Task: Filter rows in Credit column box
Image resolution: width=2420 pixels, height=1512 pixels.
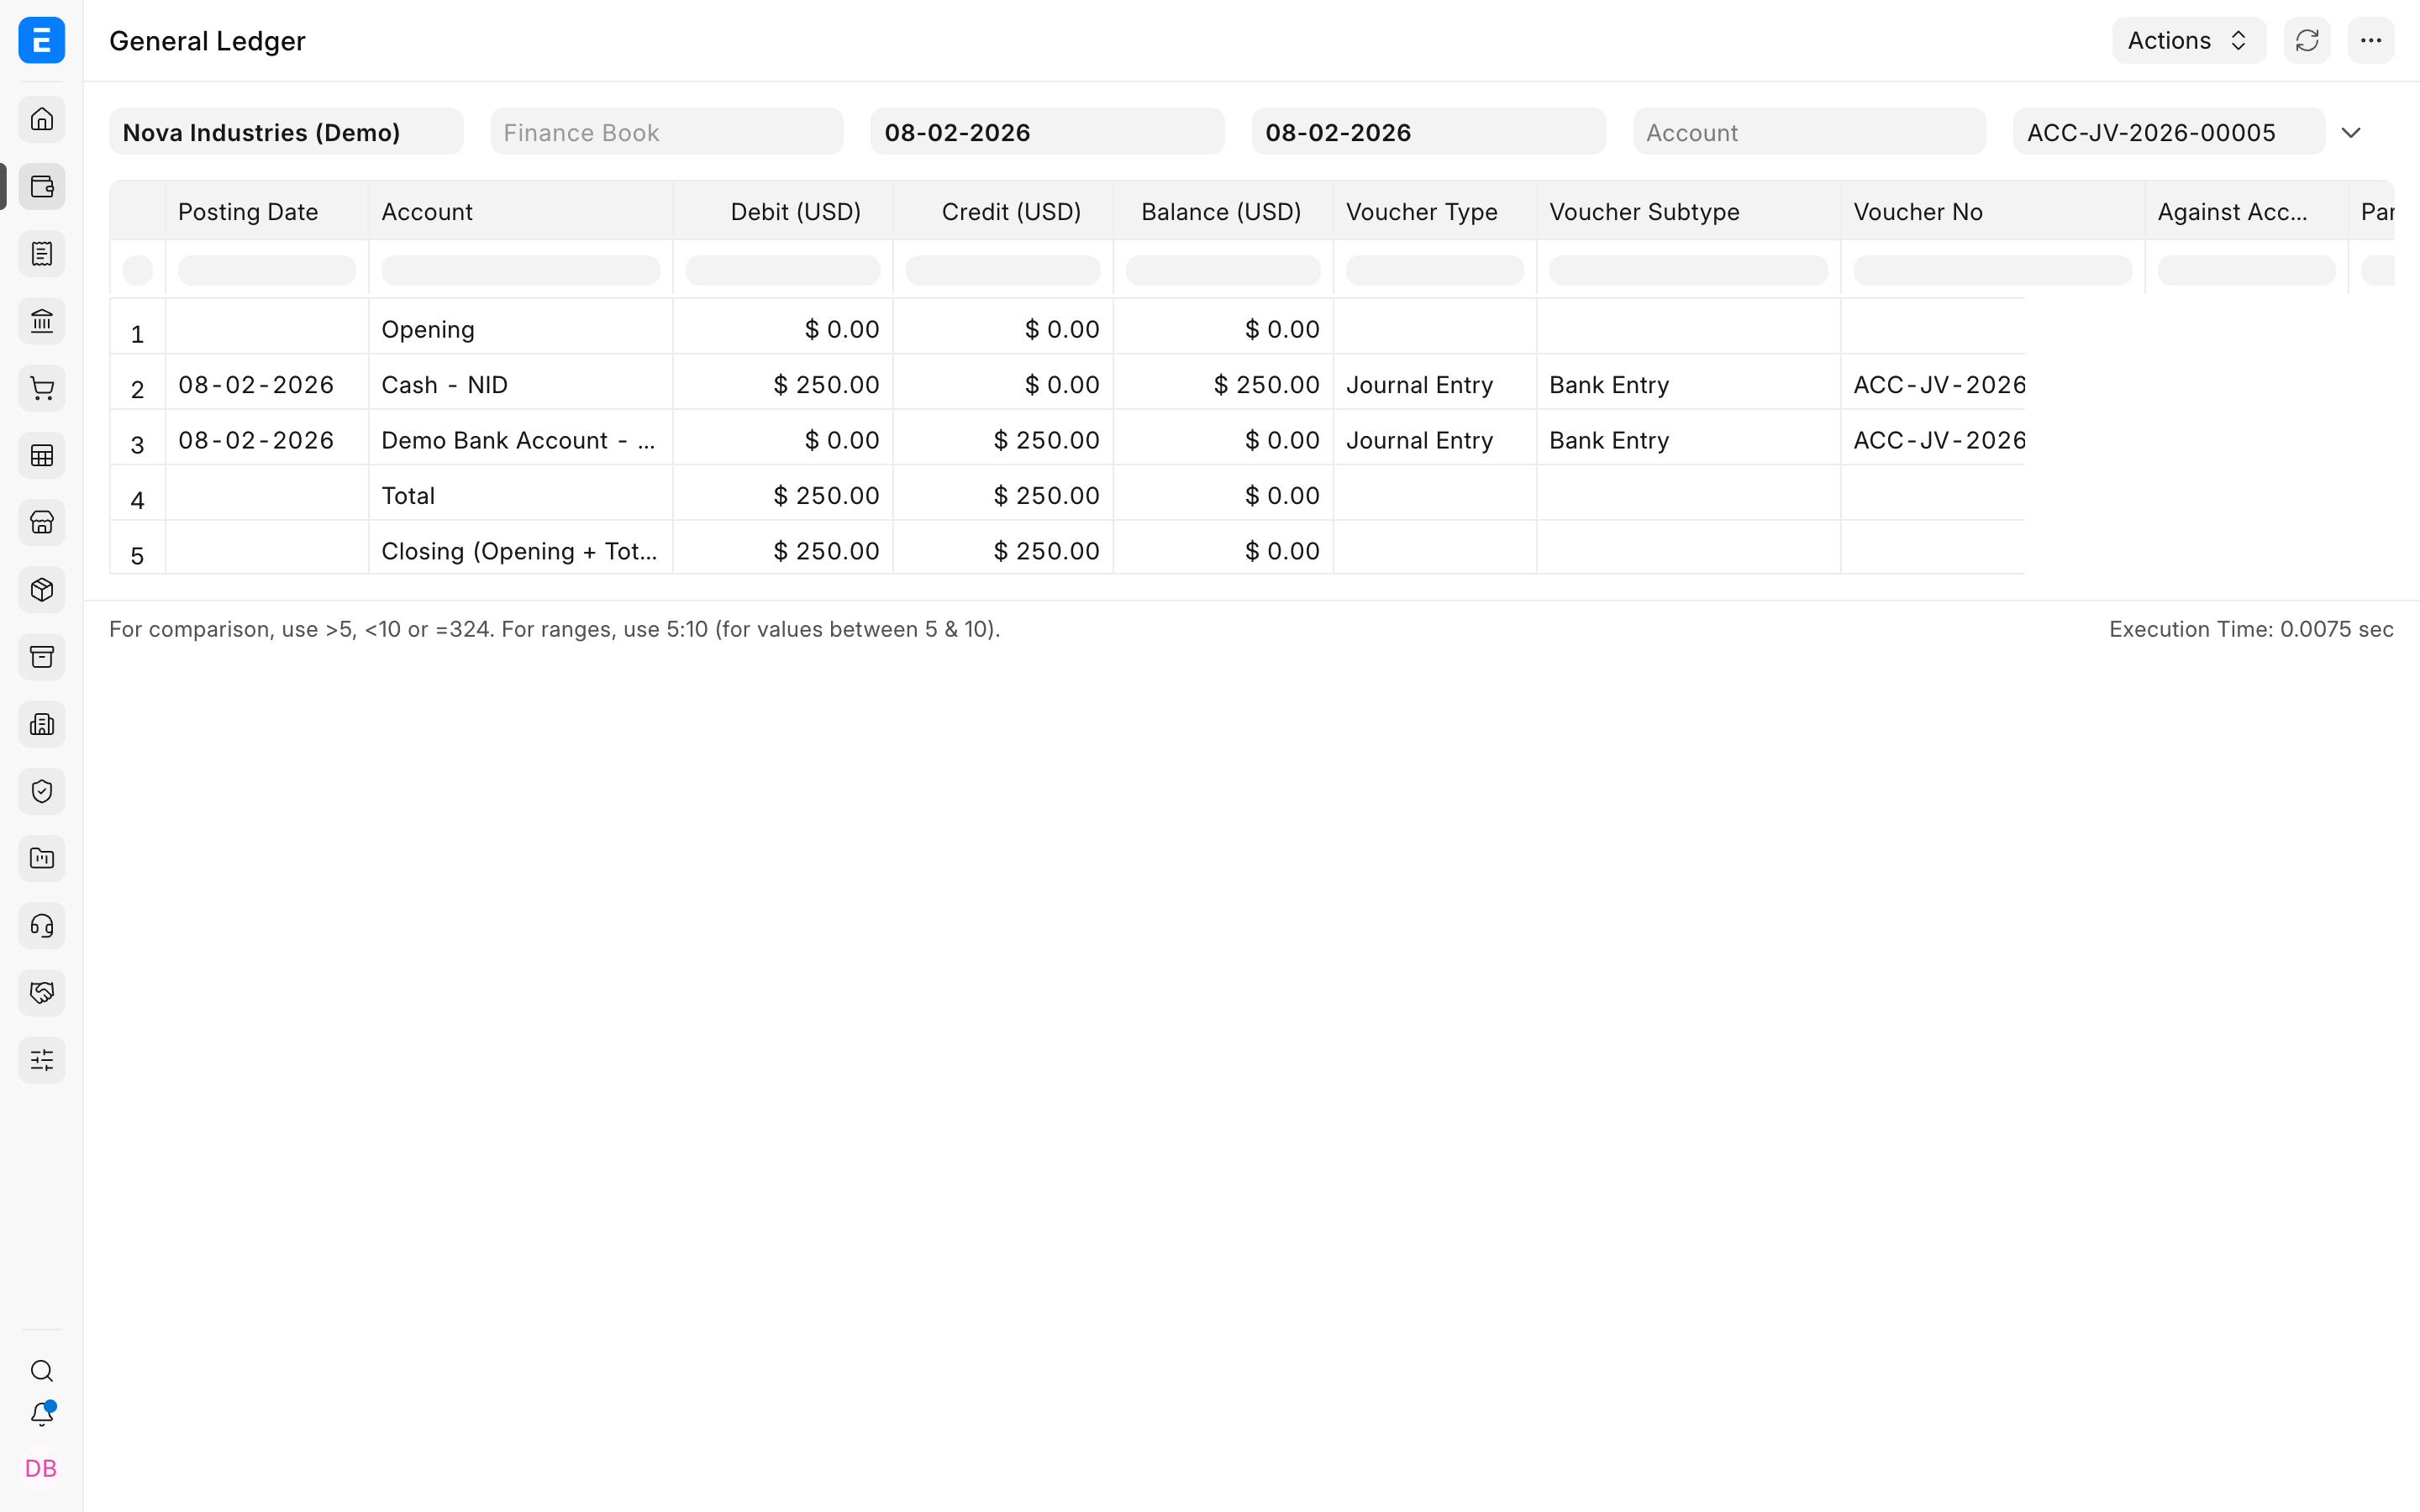Action: pos(1003,270)
